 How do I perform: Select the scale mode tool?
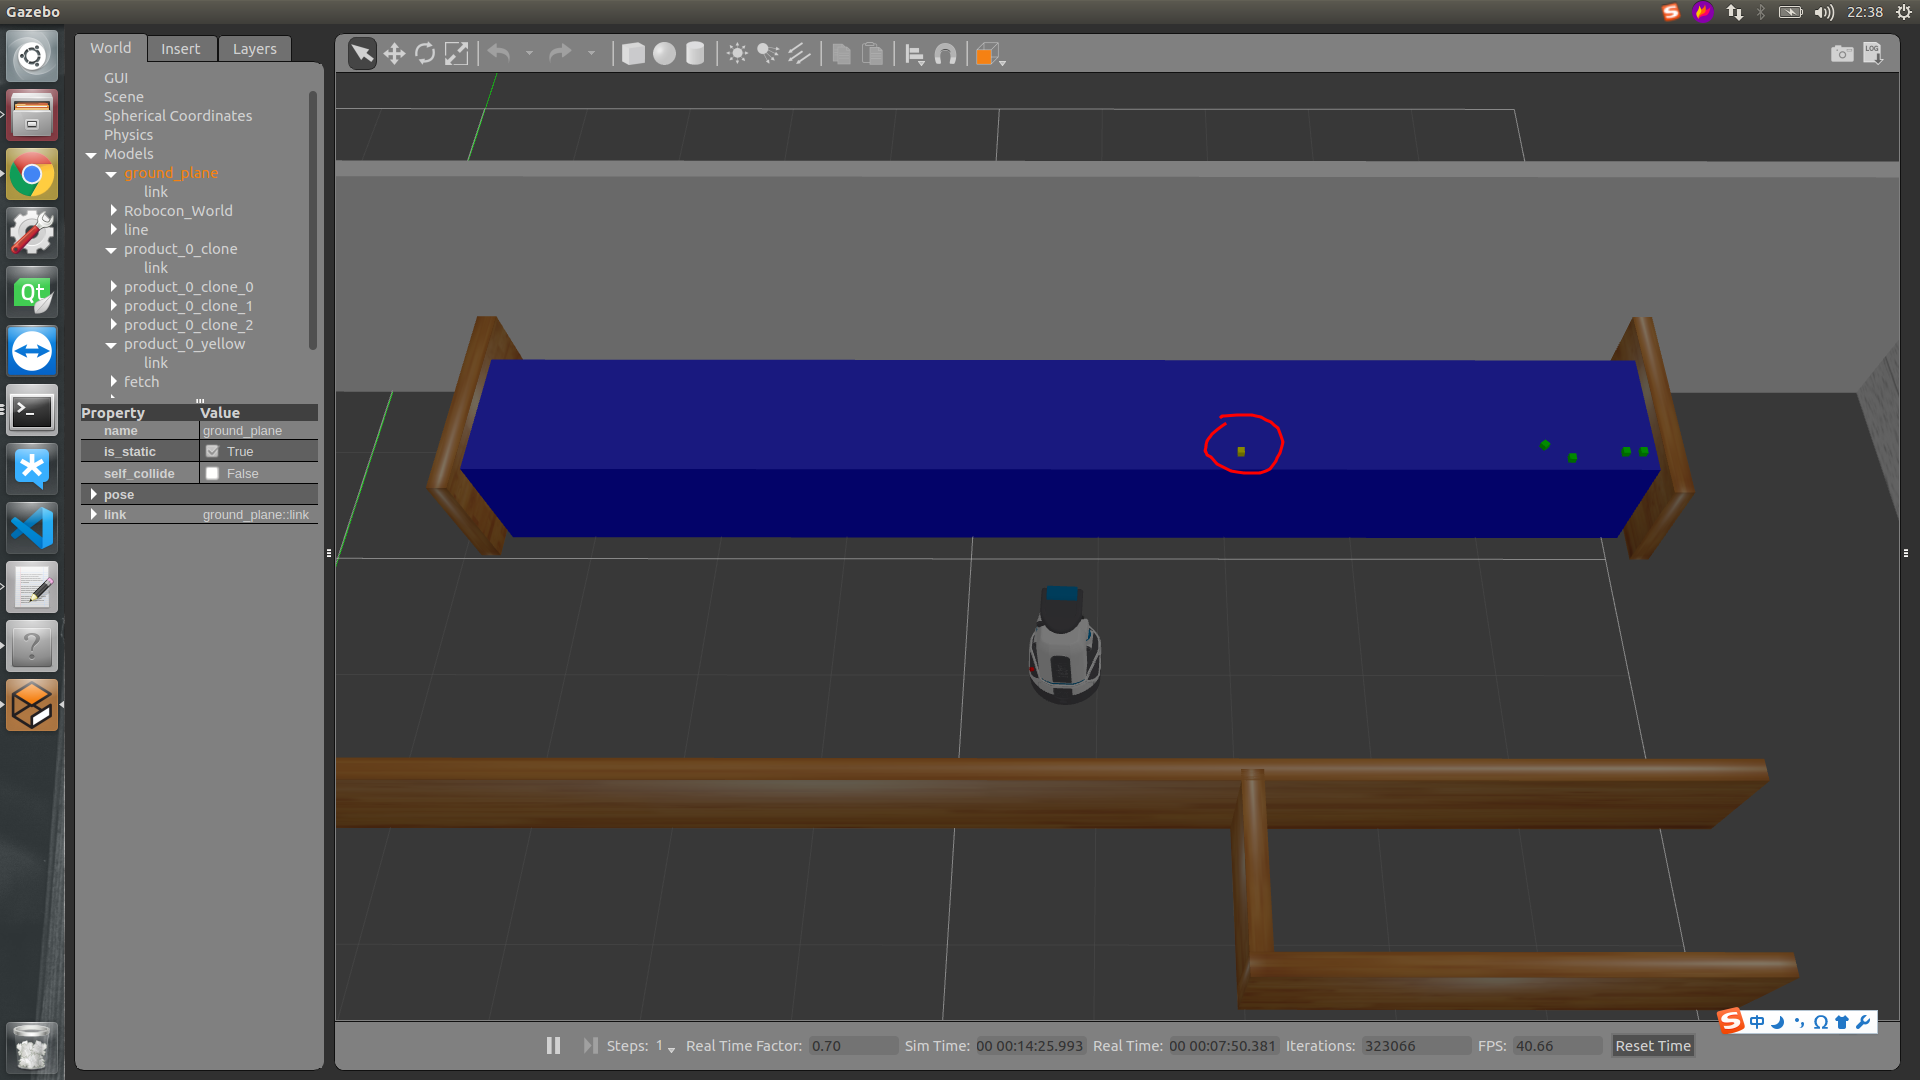point(456,54)
